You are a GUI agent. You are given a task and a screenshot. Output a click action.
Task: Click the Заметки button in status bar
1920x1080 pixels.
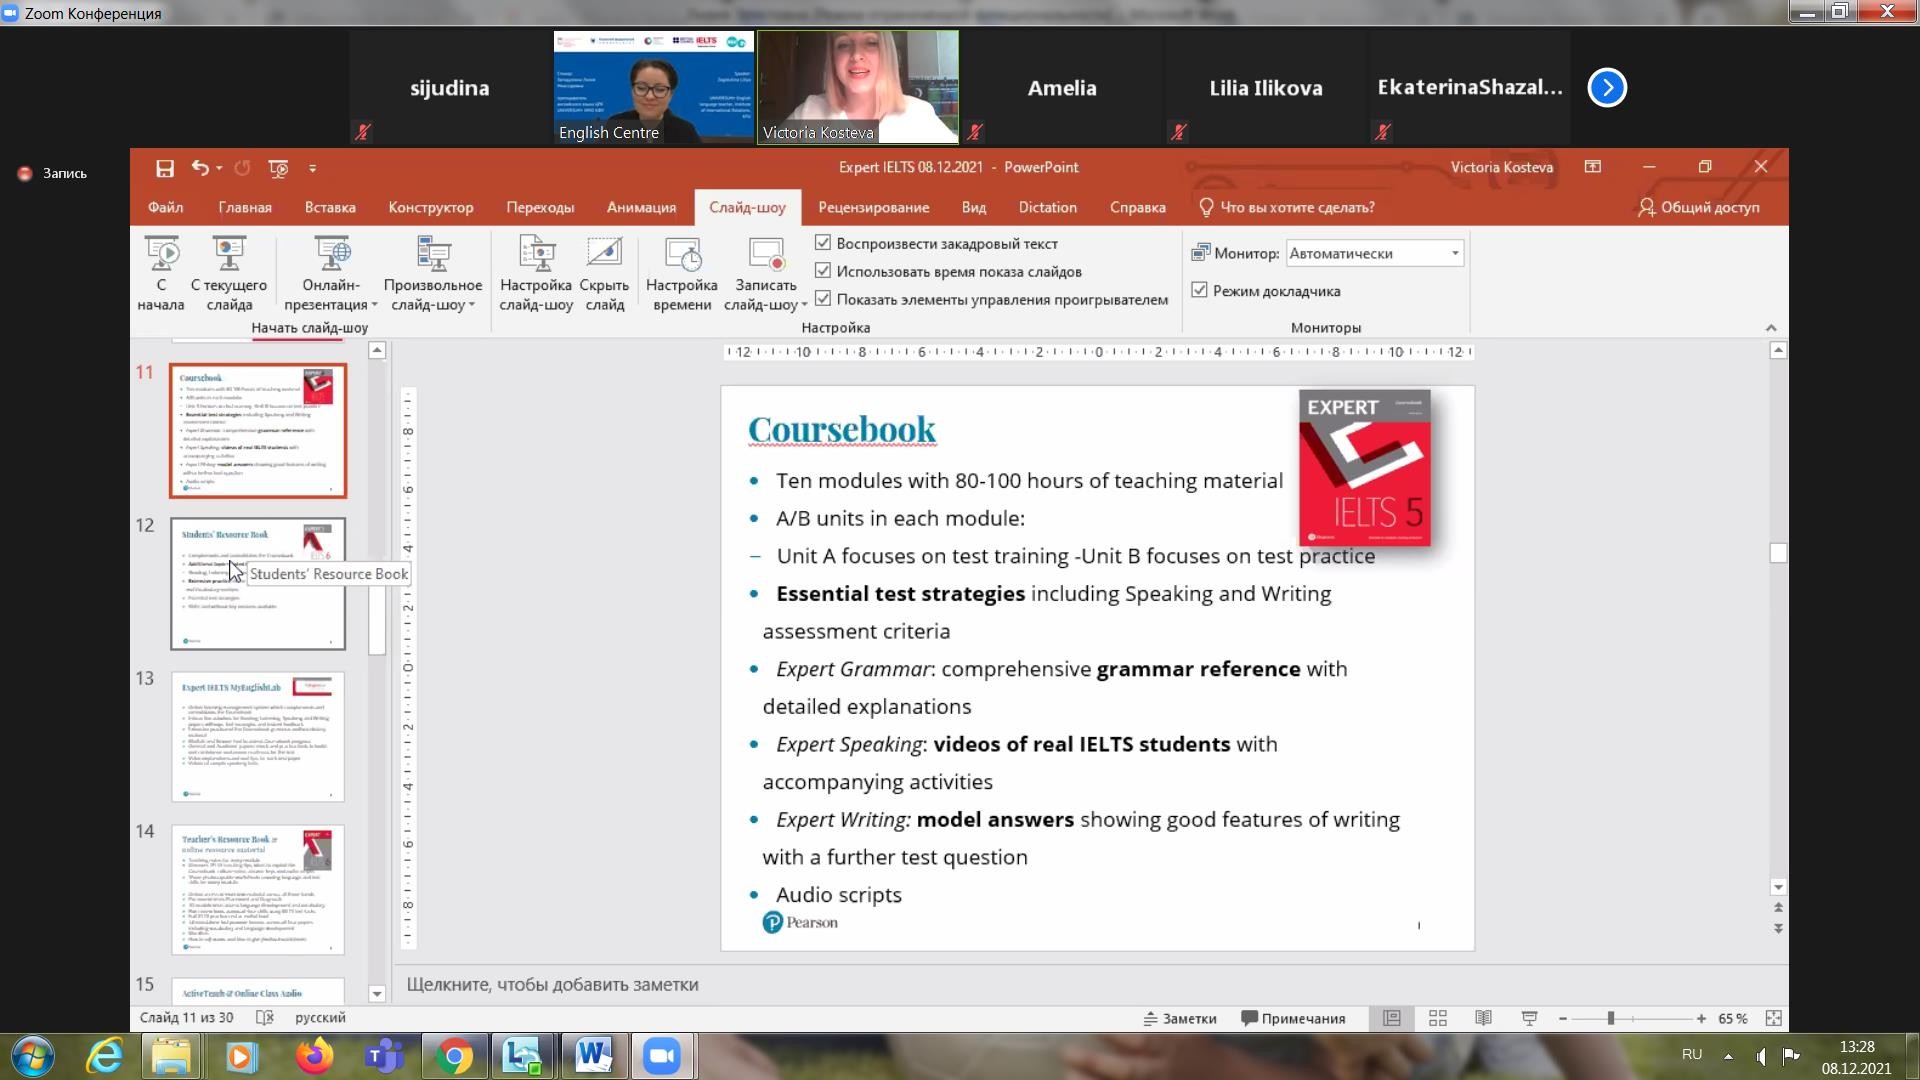pyautogui.click(x=1180, y=1018)
